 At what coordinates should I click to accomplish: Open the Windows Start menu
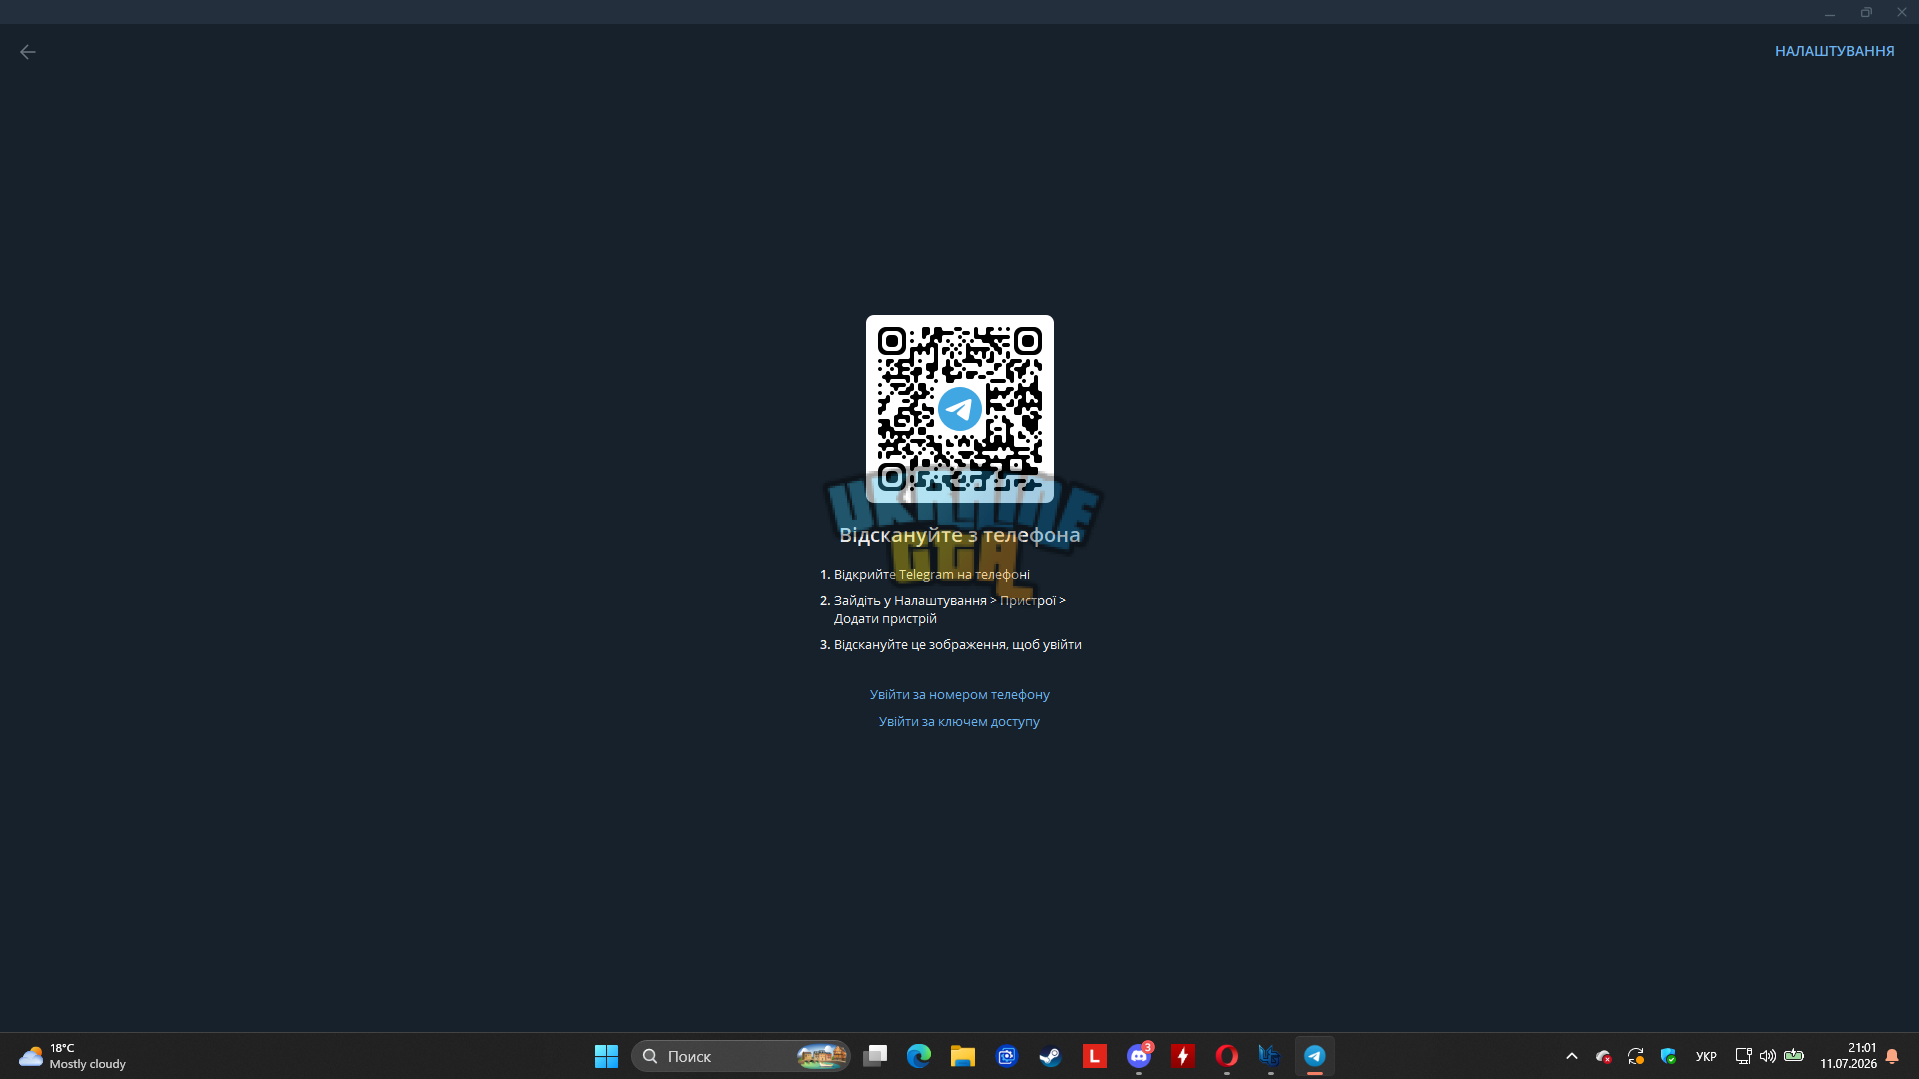tap(606, 1056)
